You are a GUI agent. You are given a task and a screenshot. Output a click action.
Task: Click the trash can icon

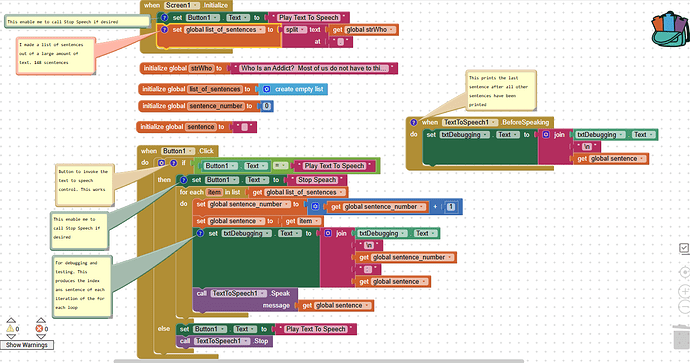(x=681, y=337)
